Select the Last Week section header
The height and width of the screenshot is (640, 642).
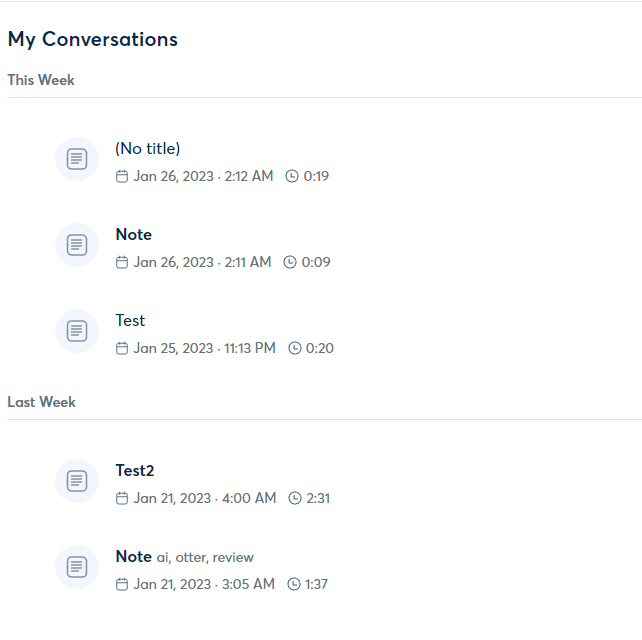click(41, 402)
